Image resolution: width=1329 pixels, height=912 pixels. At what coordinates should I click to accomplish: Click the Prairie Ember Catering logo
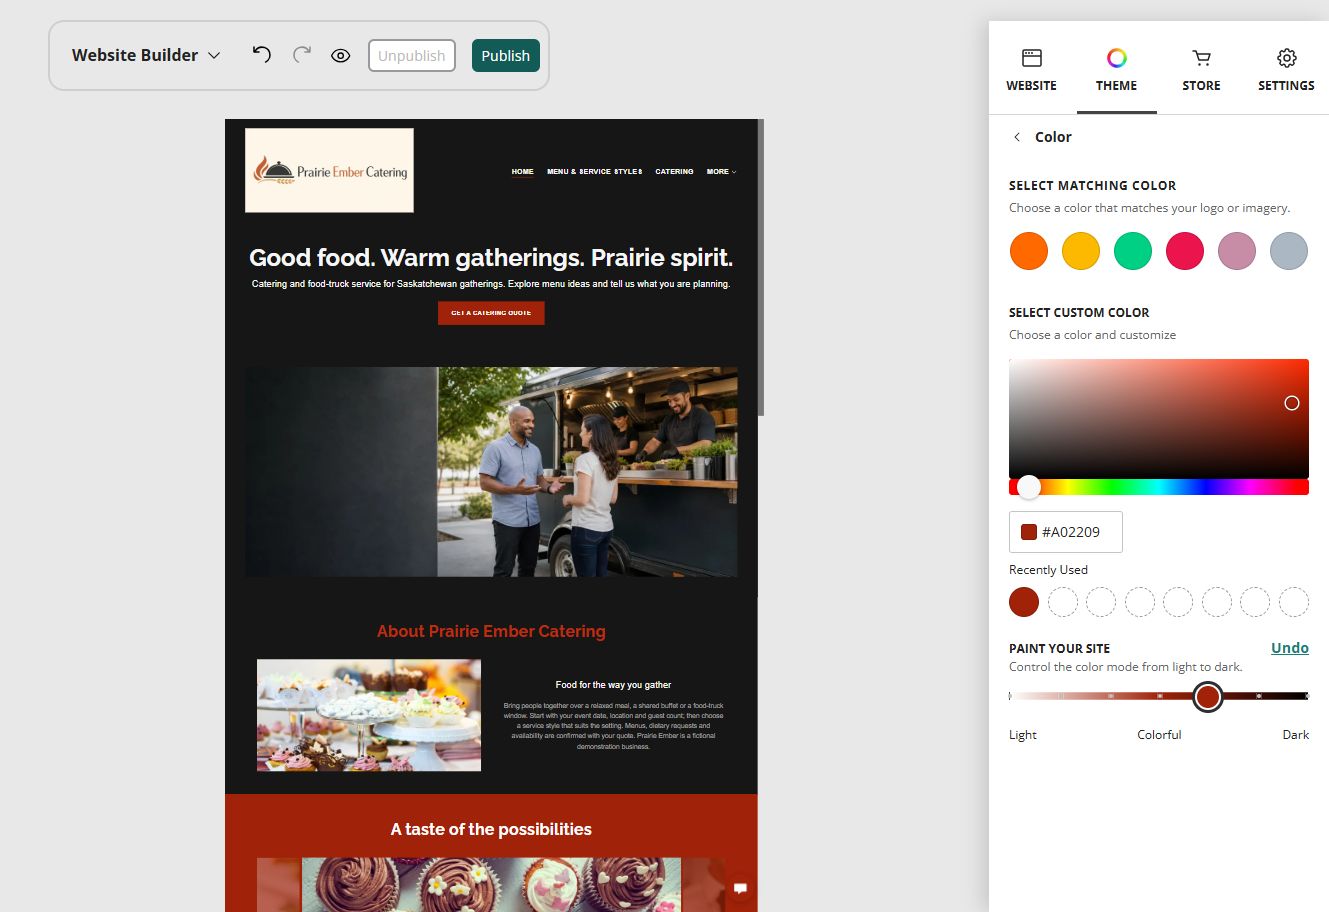coord(329,170)
